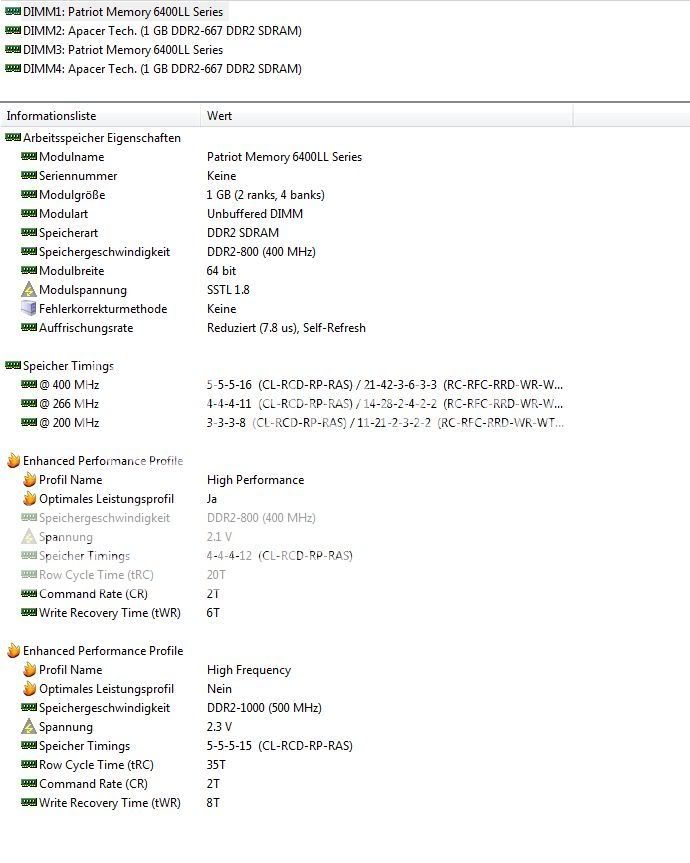This screenshot has height=863, width=690.
Task: Select the Ja value for Optimales Leistungsprofil
Action: coord(212,499)
